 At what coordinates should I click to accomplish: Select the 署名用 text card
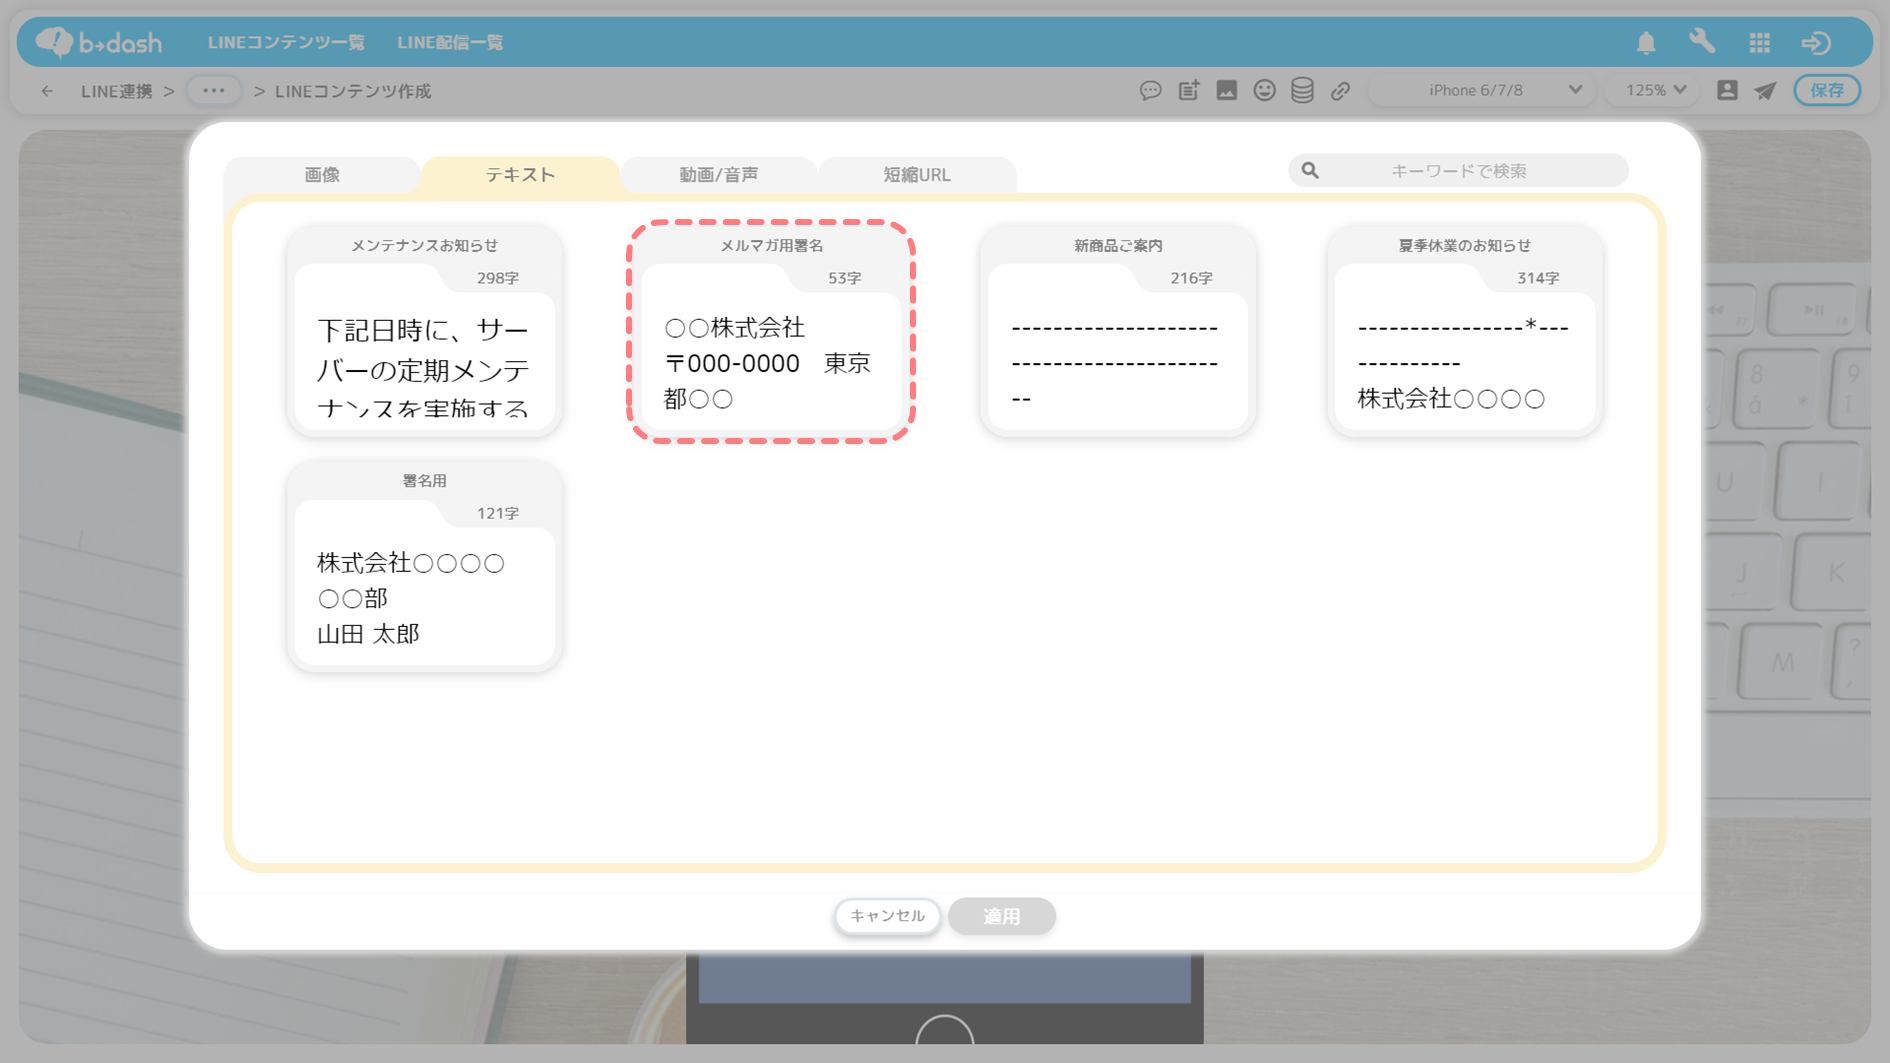424,566
